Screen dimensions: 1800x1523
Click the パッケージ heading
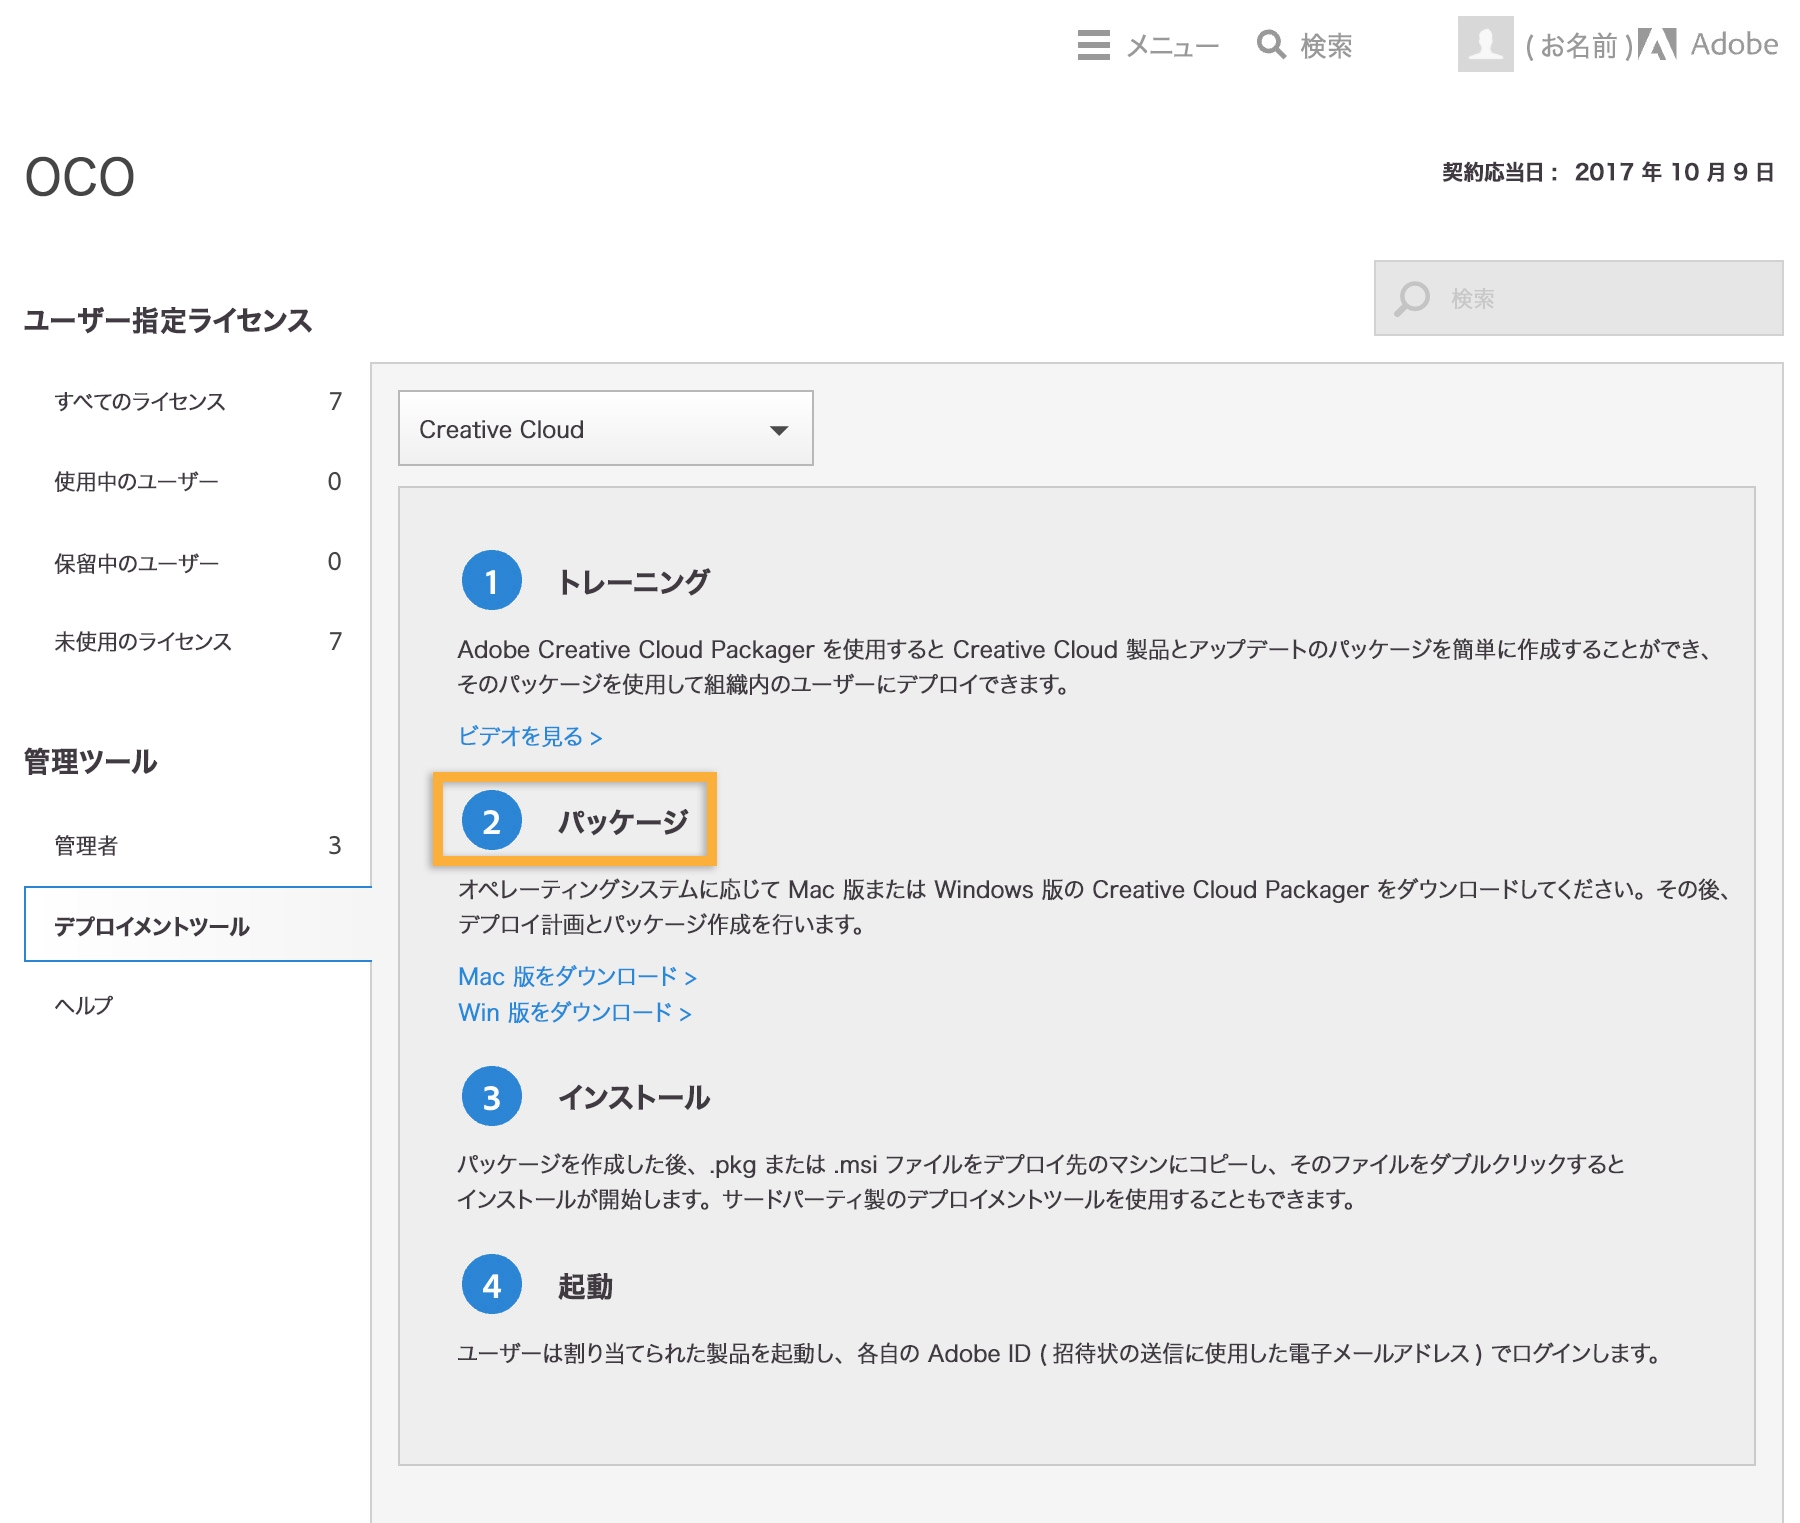(623, 822)
